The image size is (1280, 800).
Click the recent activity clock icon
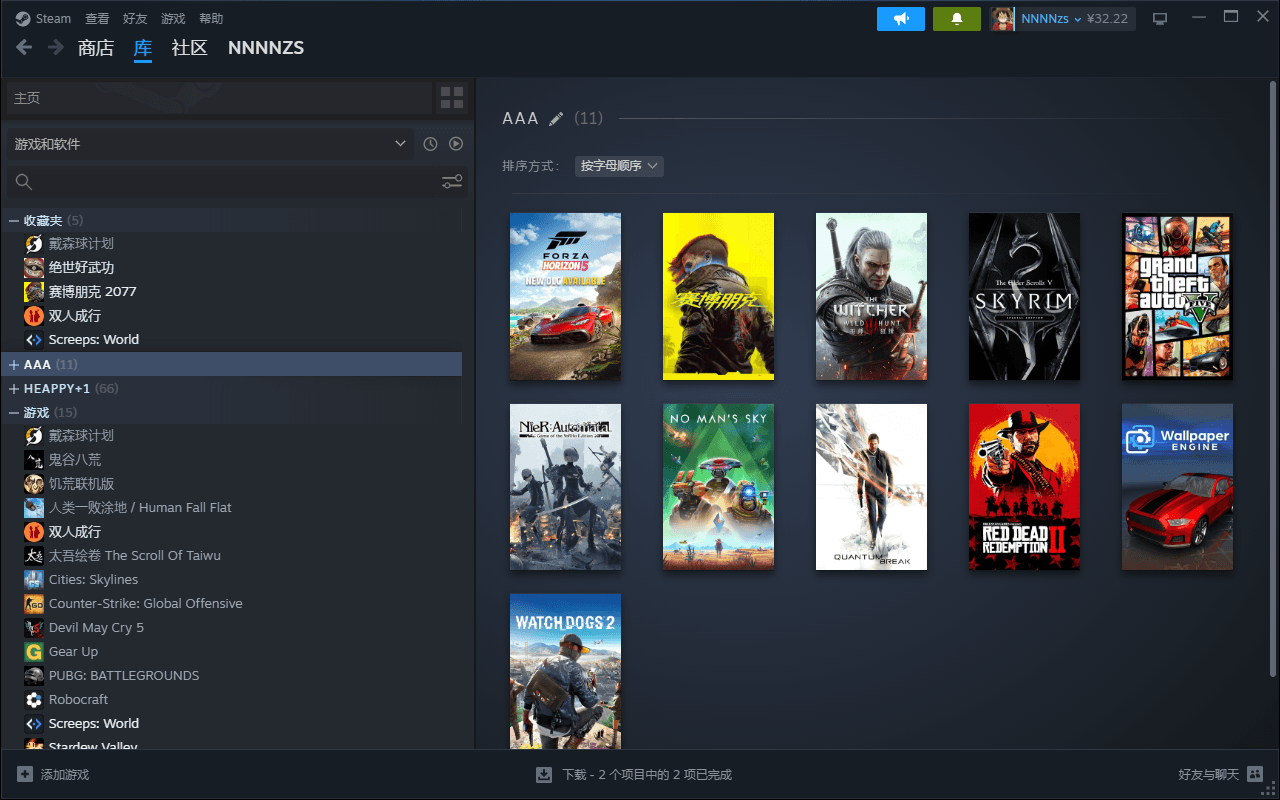click(430, 144)
